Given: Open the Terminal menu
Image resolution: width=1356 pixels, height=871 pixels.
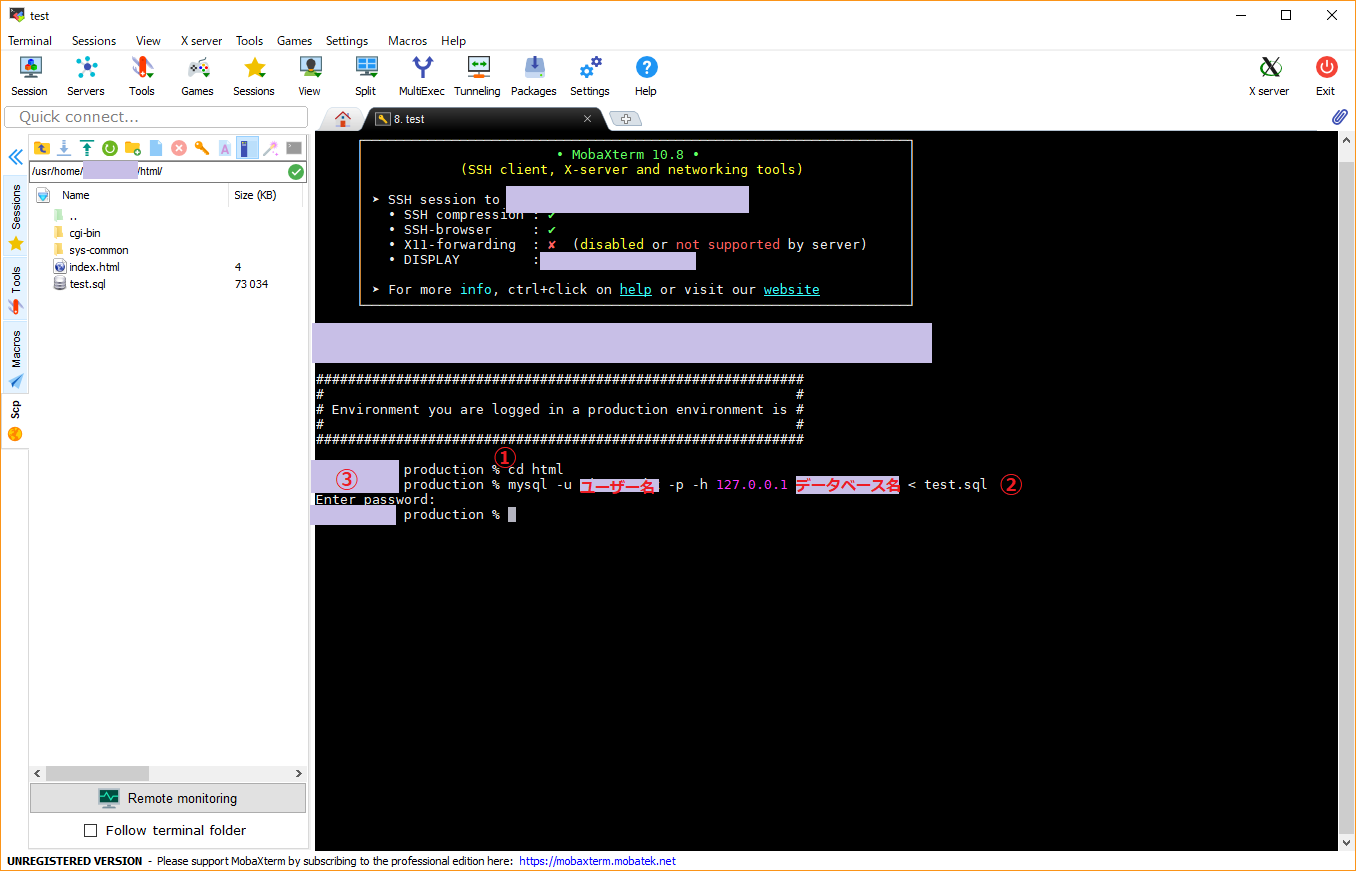Looking at the screenshot, I should coord(30,41).
